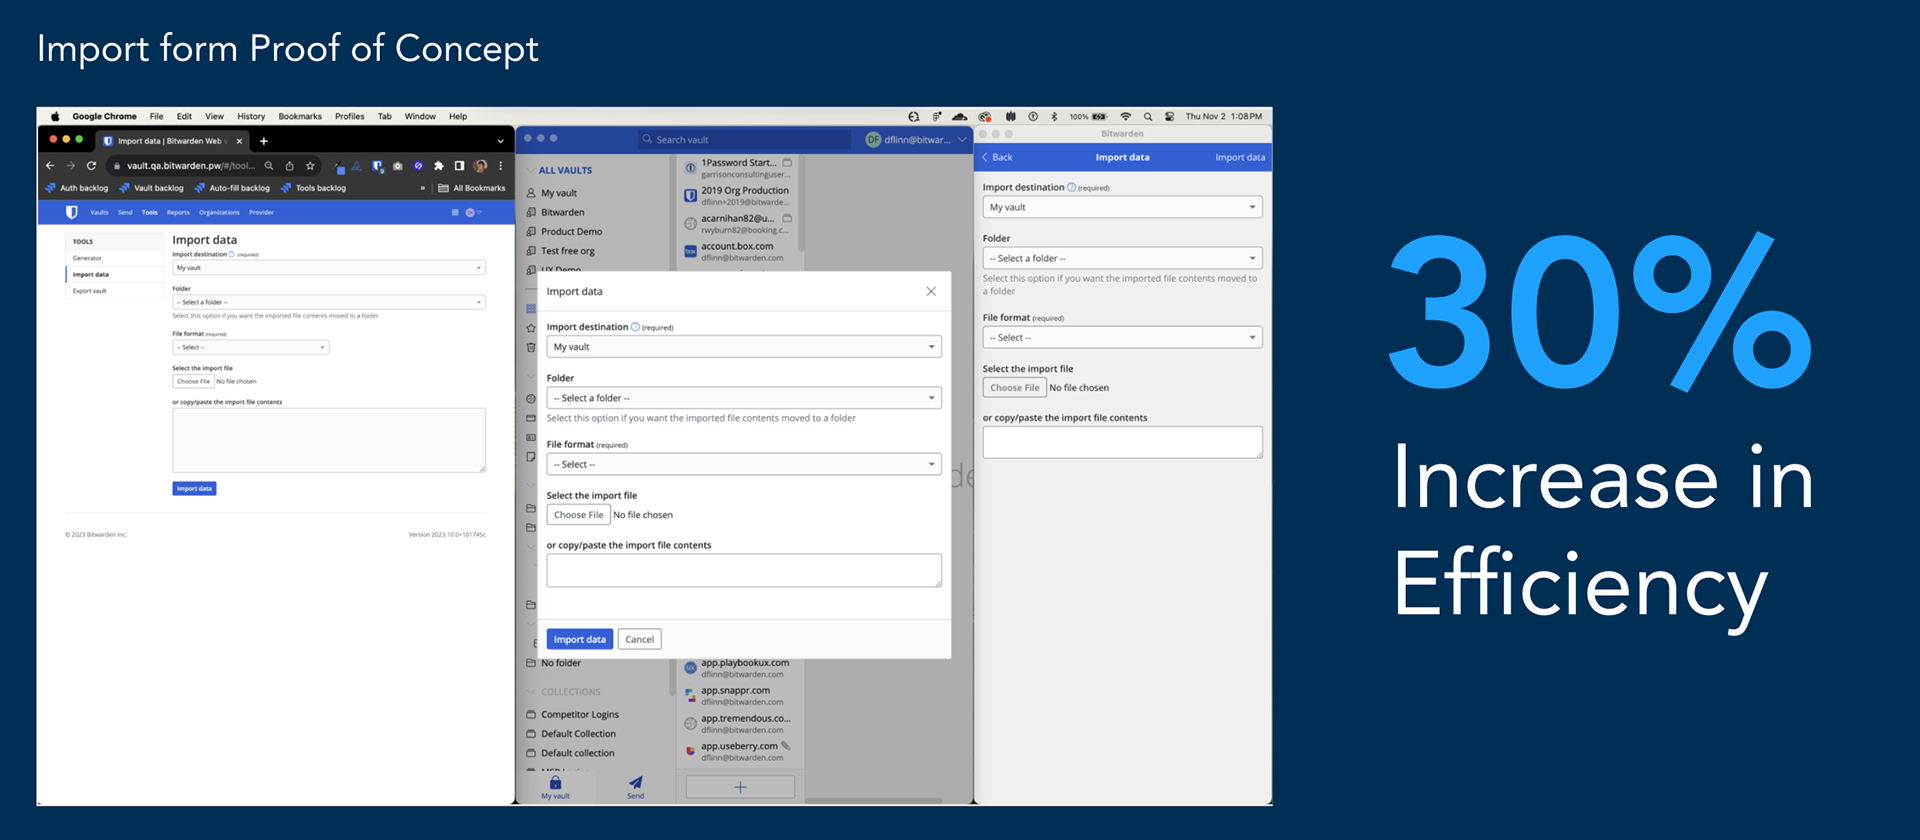Open new Chrome tab with plus
The width and height of the screenshot is (1920, 840).
click(264, 141)
